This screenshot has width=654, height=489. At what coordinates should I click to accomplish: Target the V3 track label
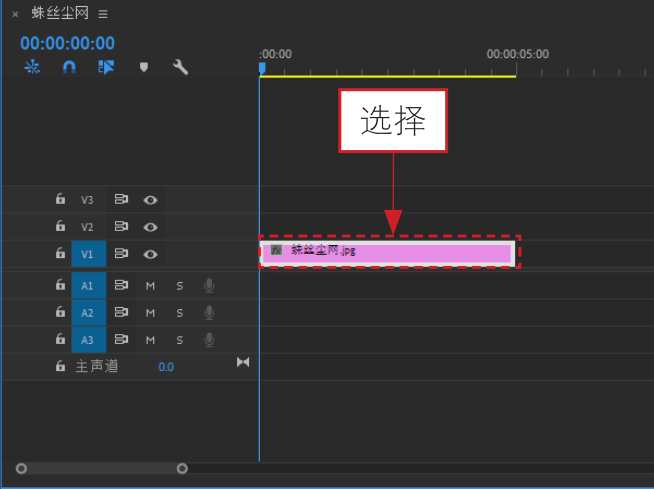click(87, 200)
